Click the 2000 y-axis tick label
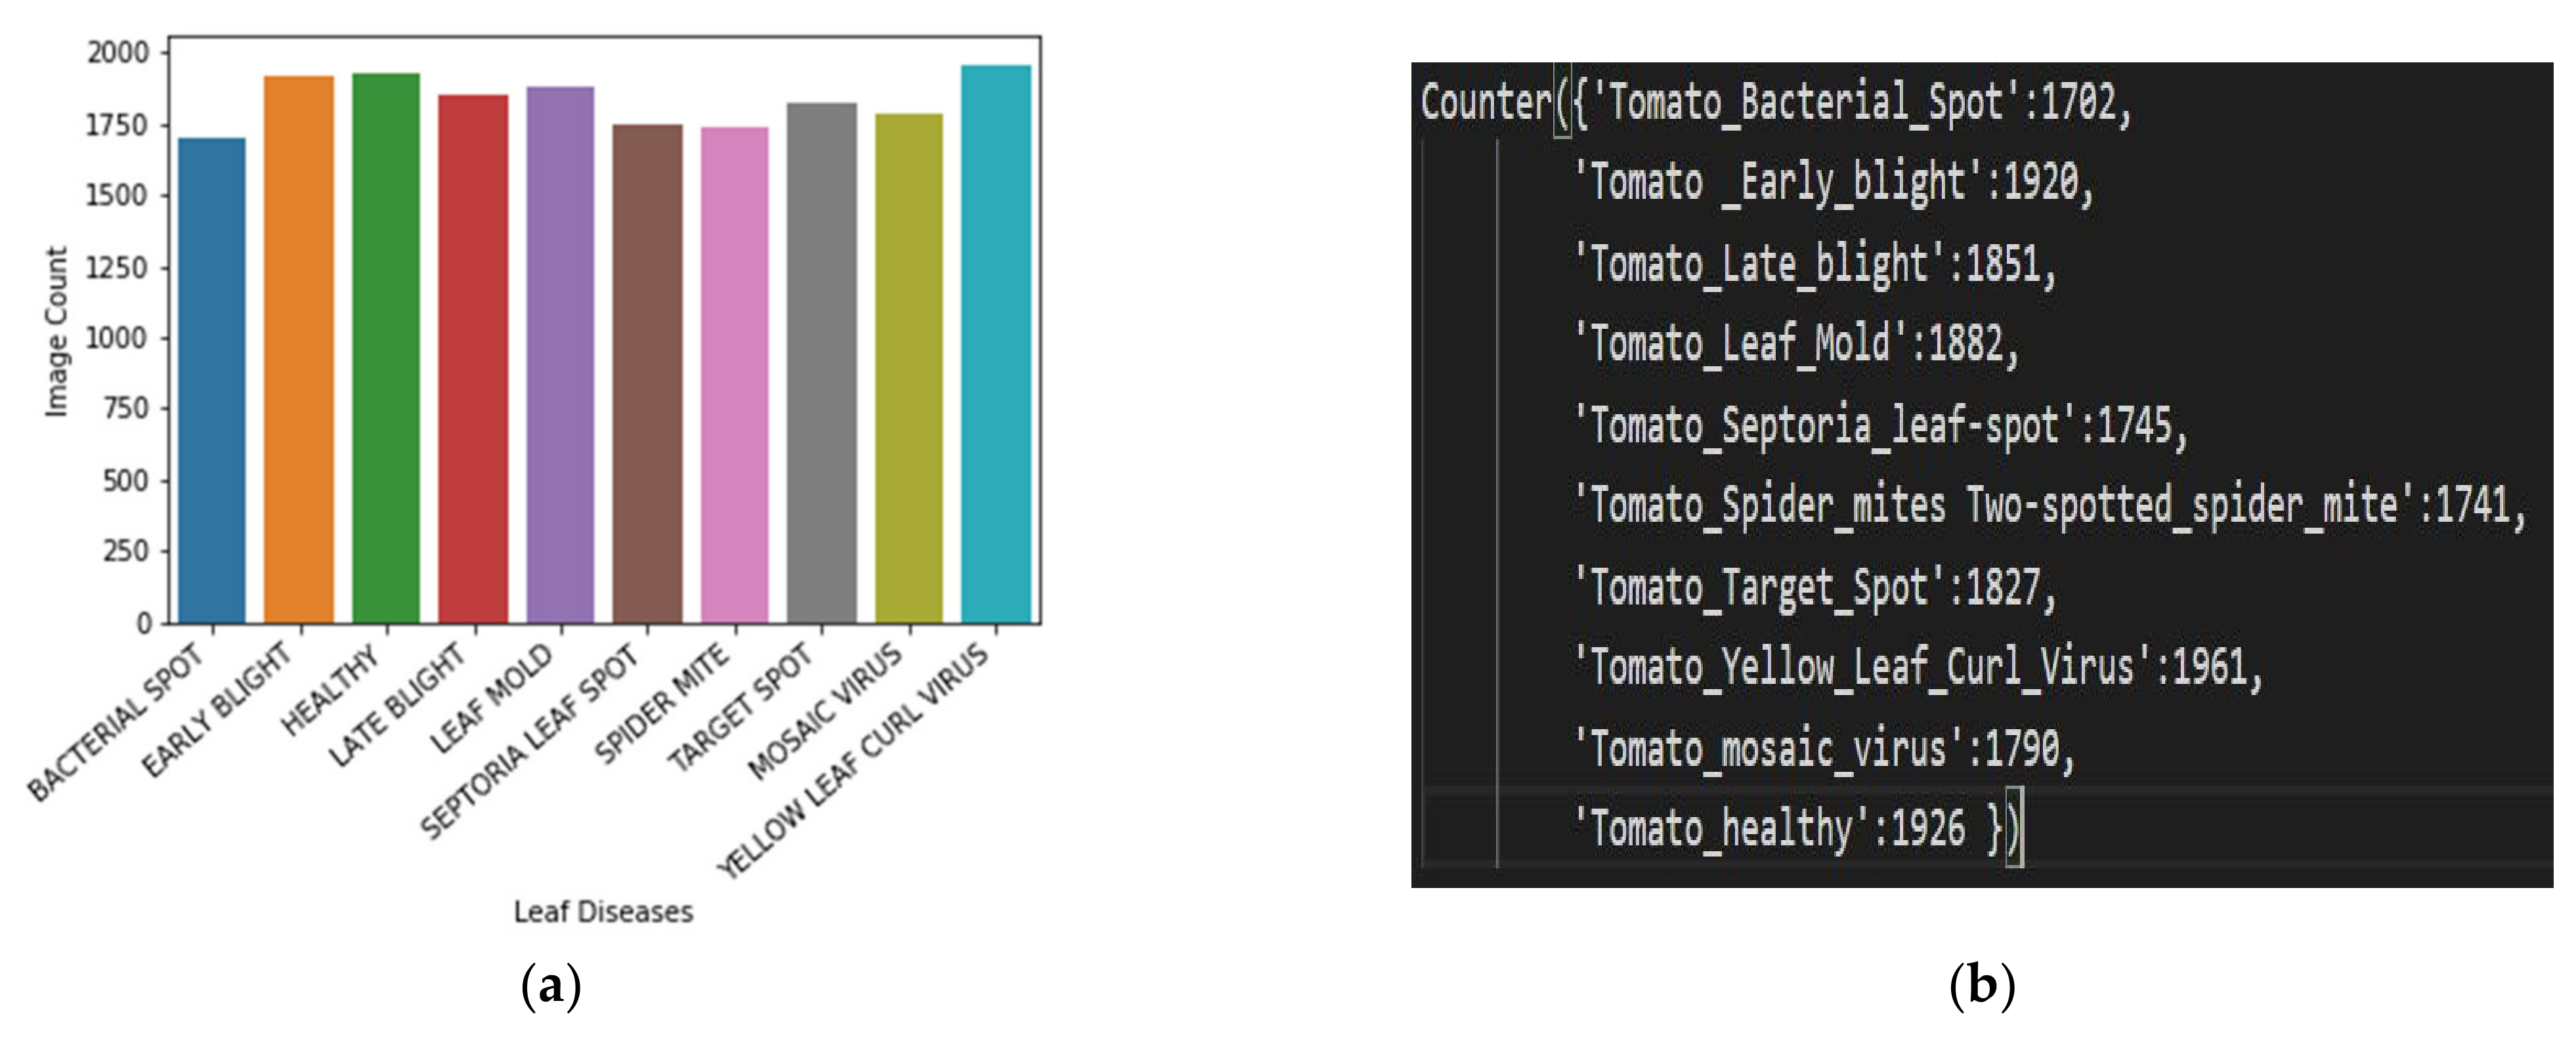Viewport: 2576px width, 1037px height. 118,52
